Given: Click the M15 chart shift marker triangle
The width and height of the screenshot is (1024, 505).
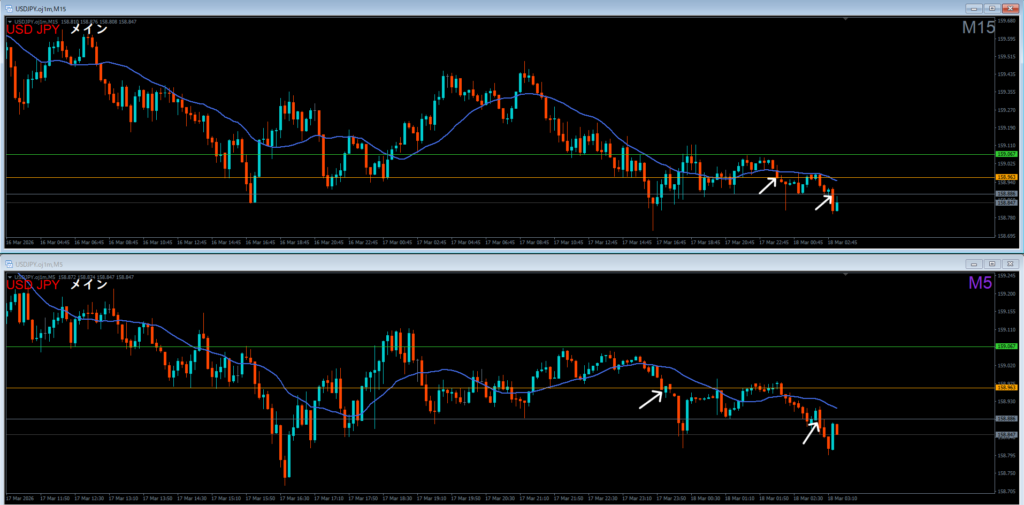Looking at the screenshot, I should (846, 20).
